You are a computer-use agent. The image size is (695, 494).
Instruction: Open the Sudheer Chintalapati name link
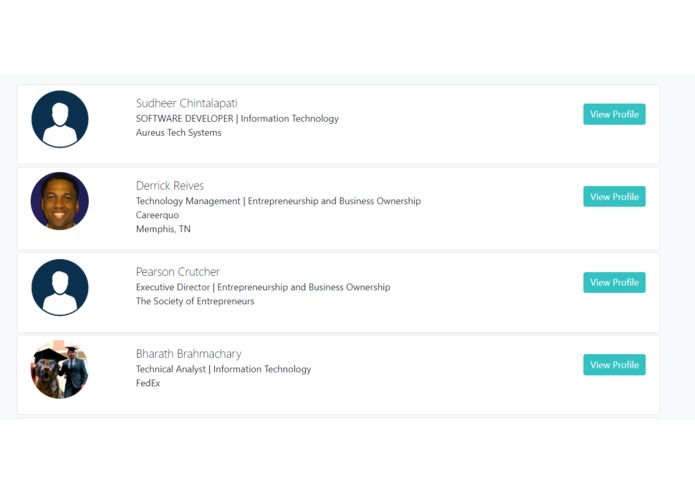click(x=186, y=103)
